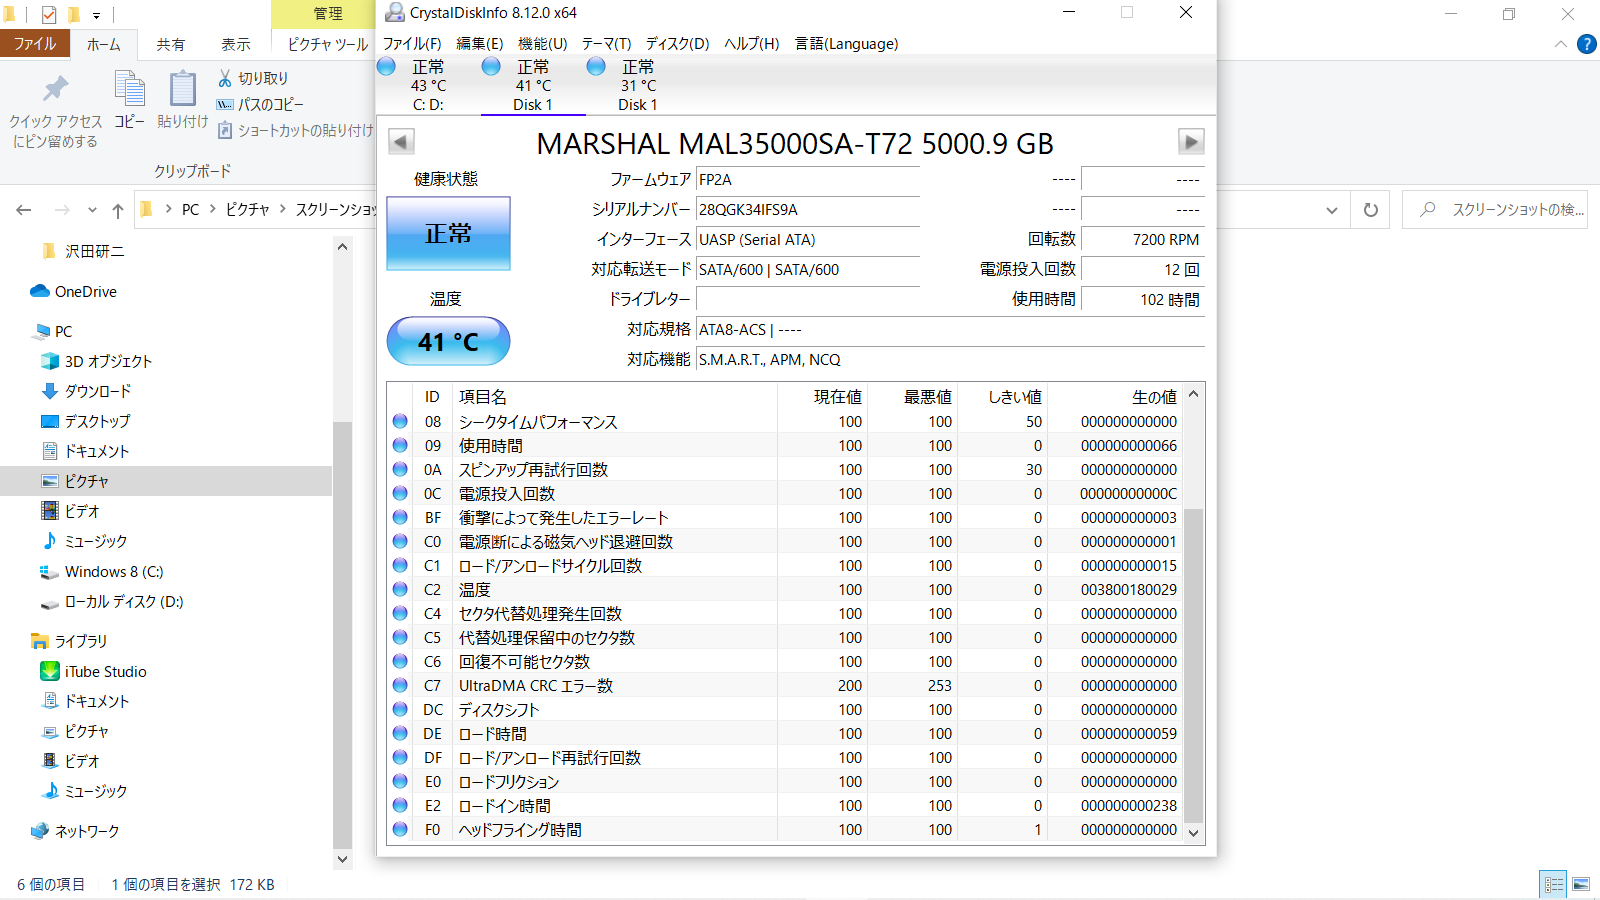
Task: Open the recent locations dropdown arrow
Action: click(92, 210)
